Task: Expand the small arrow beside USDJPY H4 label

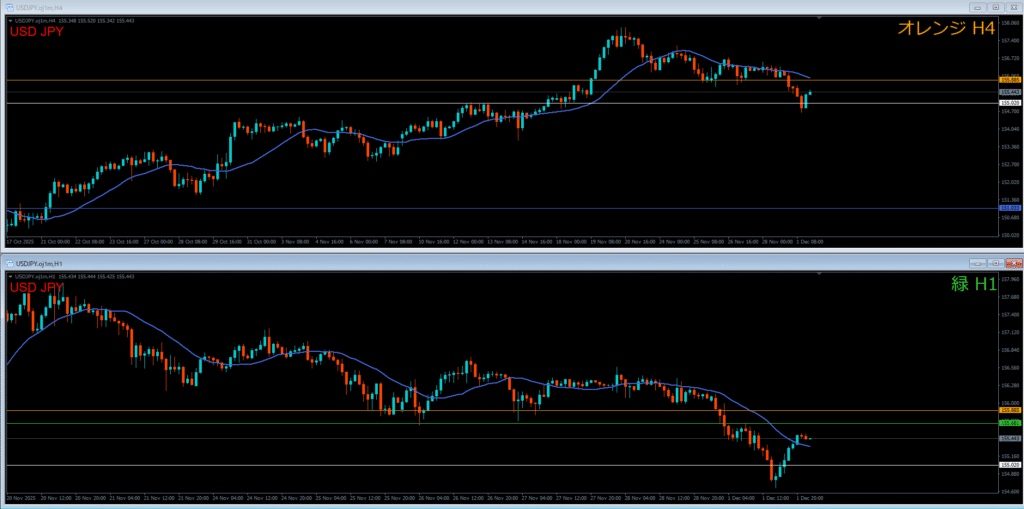Action: point(10,19)
